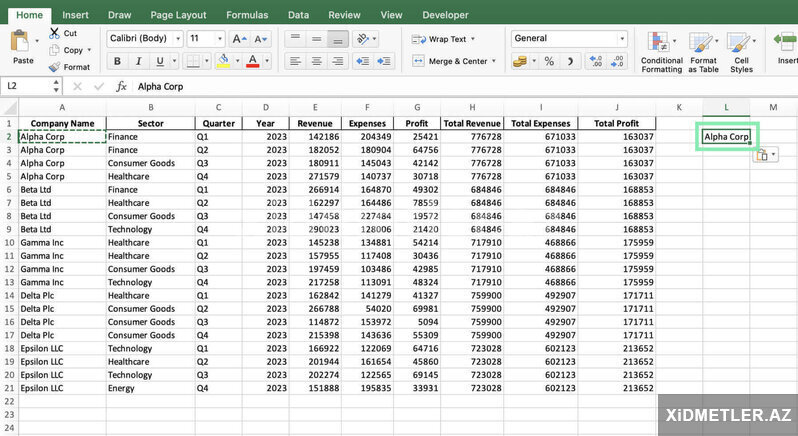Click the accounting currency format icon
Image resolution: width=798 pixels, height=436 pixels.
520,62
